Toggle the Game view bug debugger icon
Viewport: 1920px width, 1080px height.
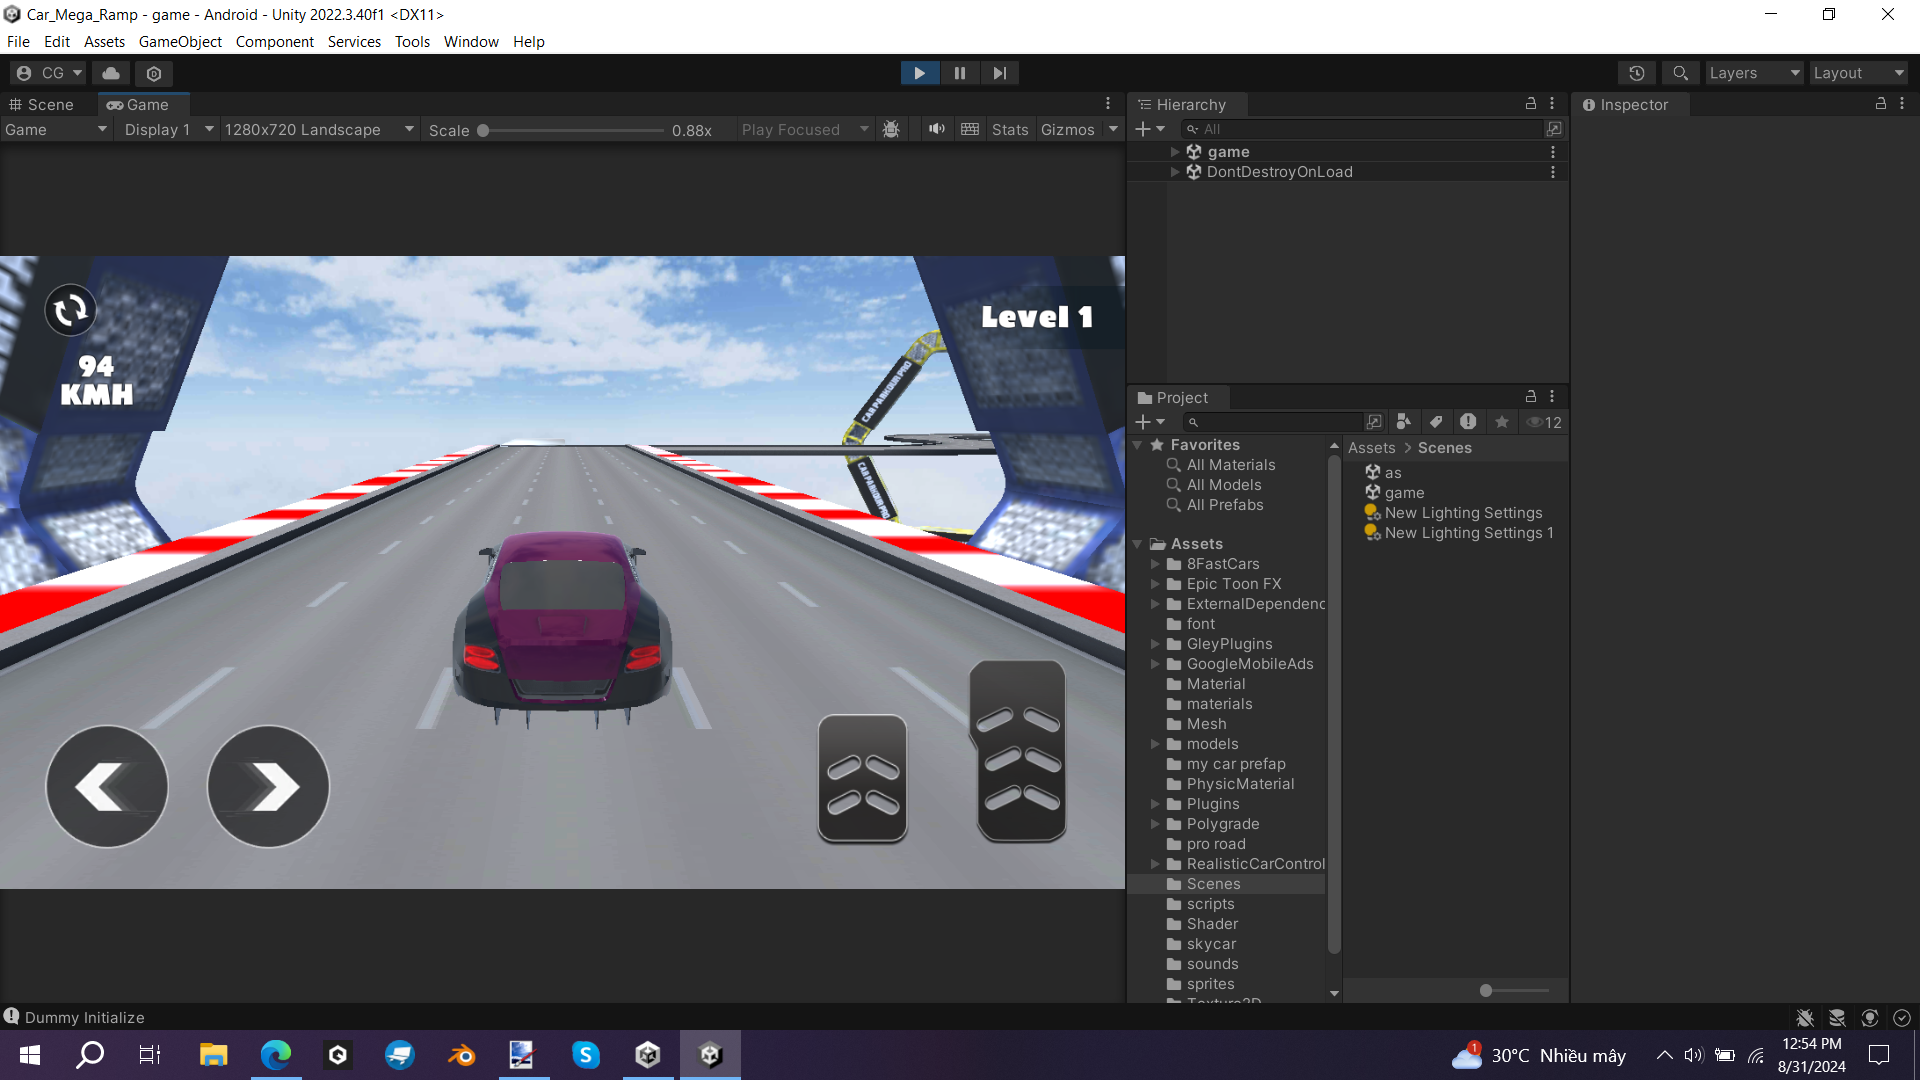[x=891, y=130]
